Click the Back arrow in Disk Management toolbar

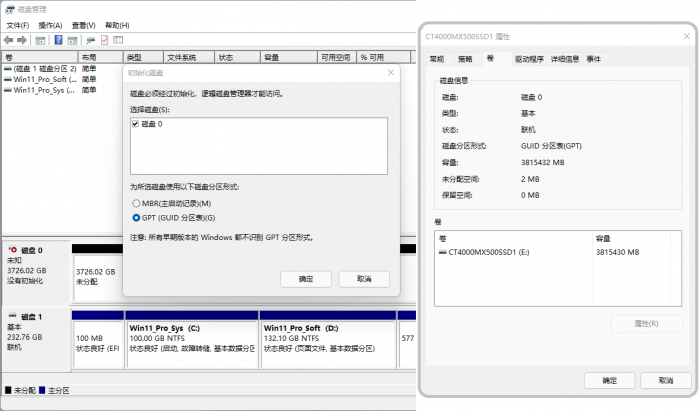pyautogui.click(x=8, y=40)
